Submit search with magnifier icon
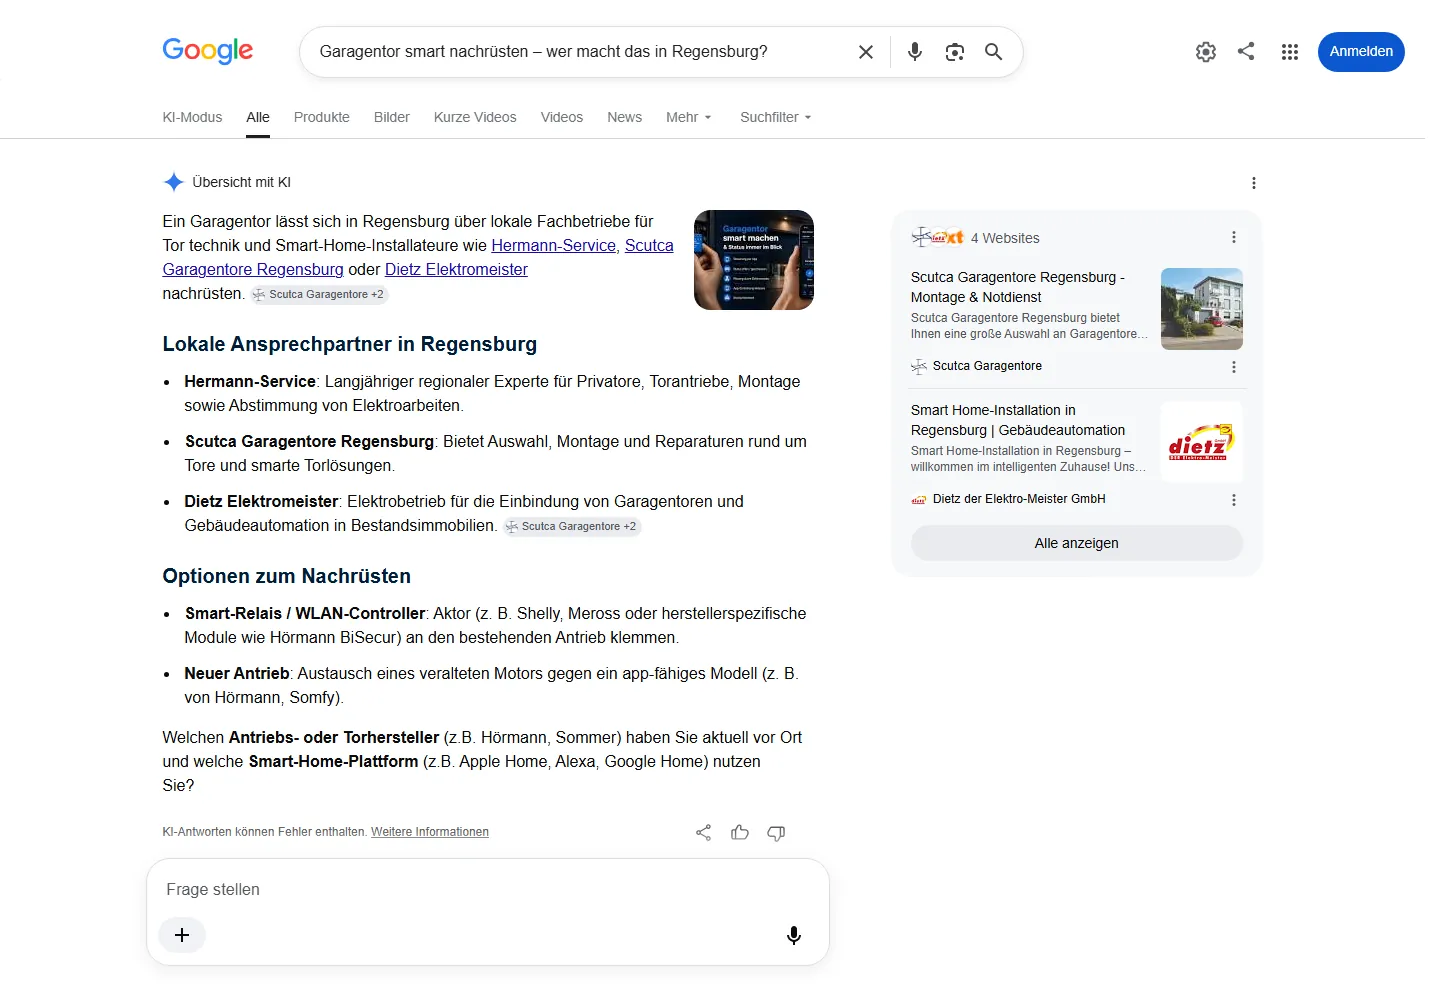 993,52
